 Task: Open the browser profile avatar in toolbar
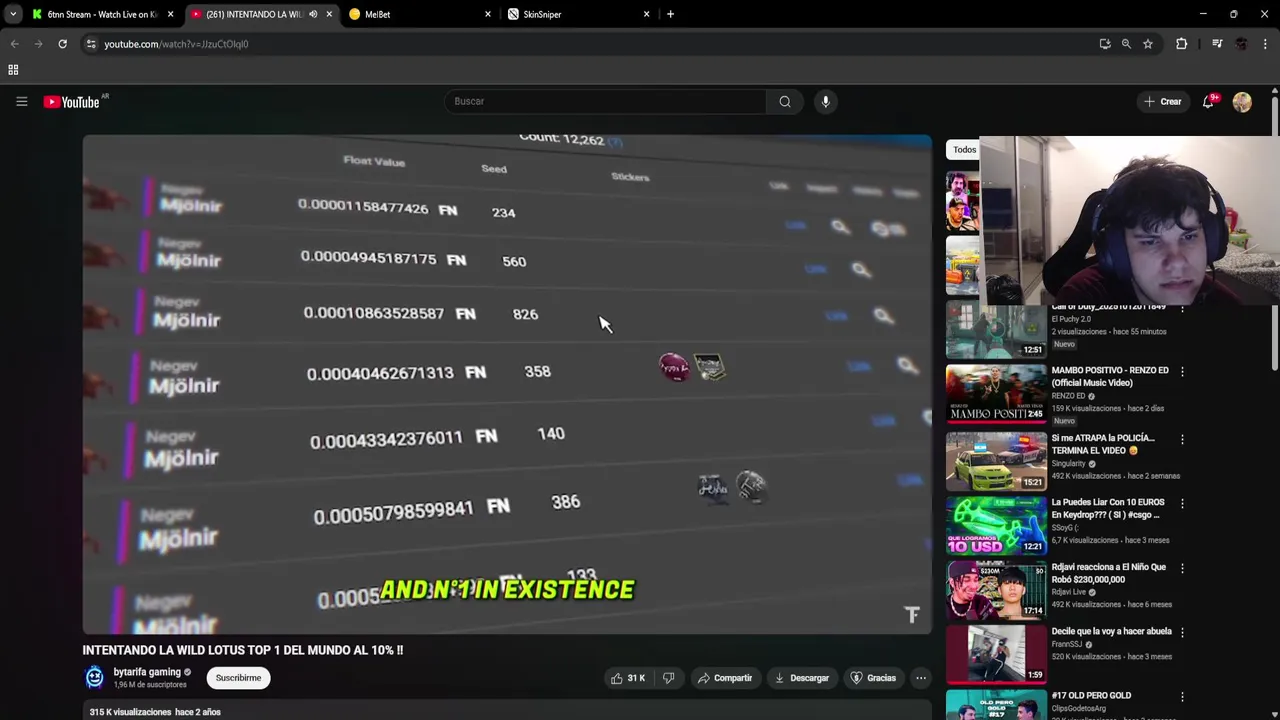tap(1241, 44)
